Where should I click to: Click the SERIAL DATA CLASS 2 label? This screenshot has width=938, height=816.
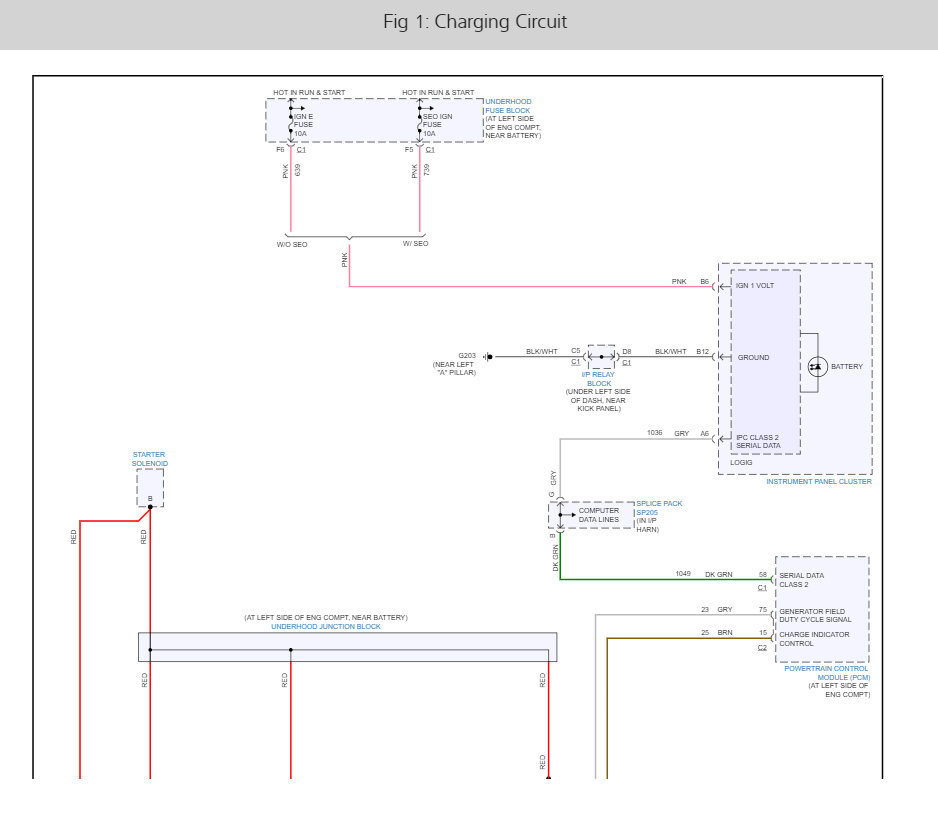(801, 579)
